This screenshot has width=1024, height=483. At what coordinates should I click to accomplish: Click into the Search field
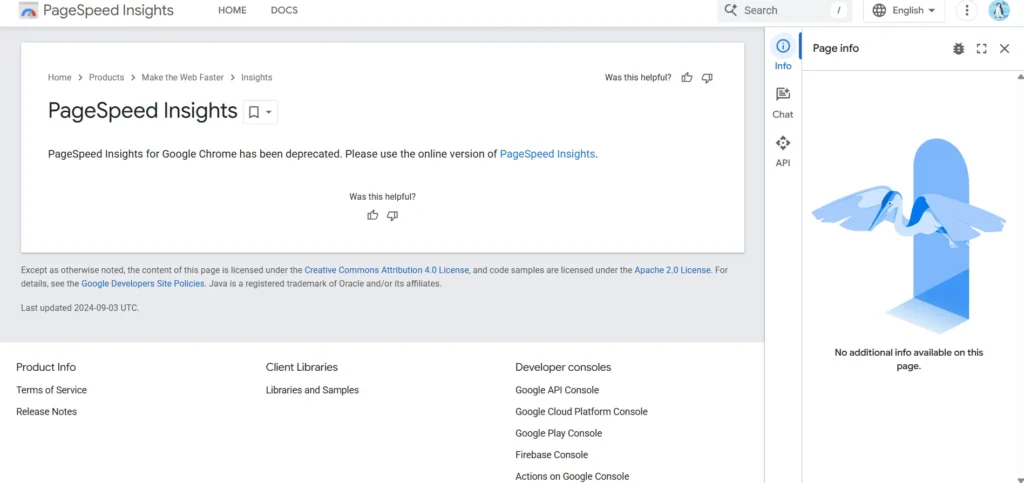[784, 10]
